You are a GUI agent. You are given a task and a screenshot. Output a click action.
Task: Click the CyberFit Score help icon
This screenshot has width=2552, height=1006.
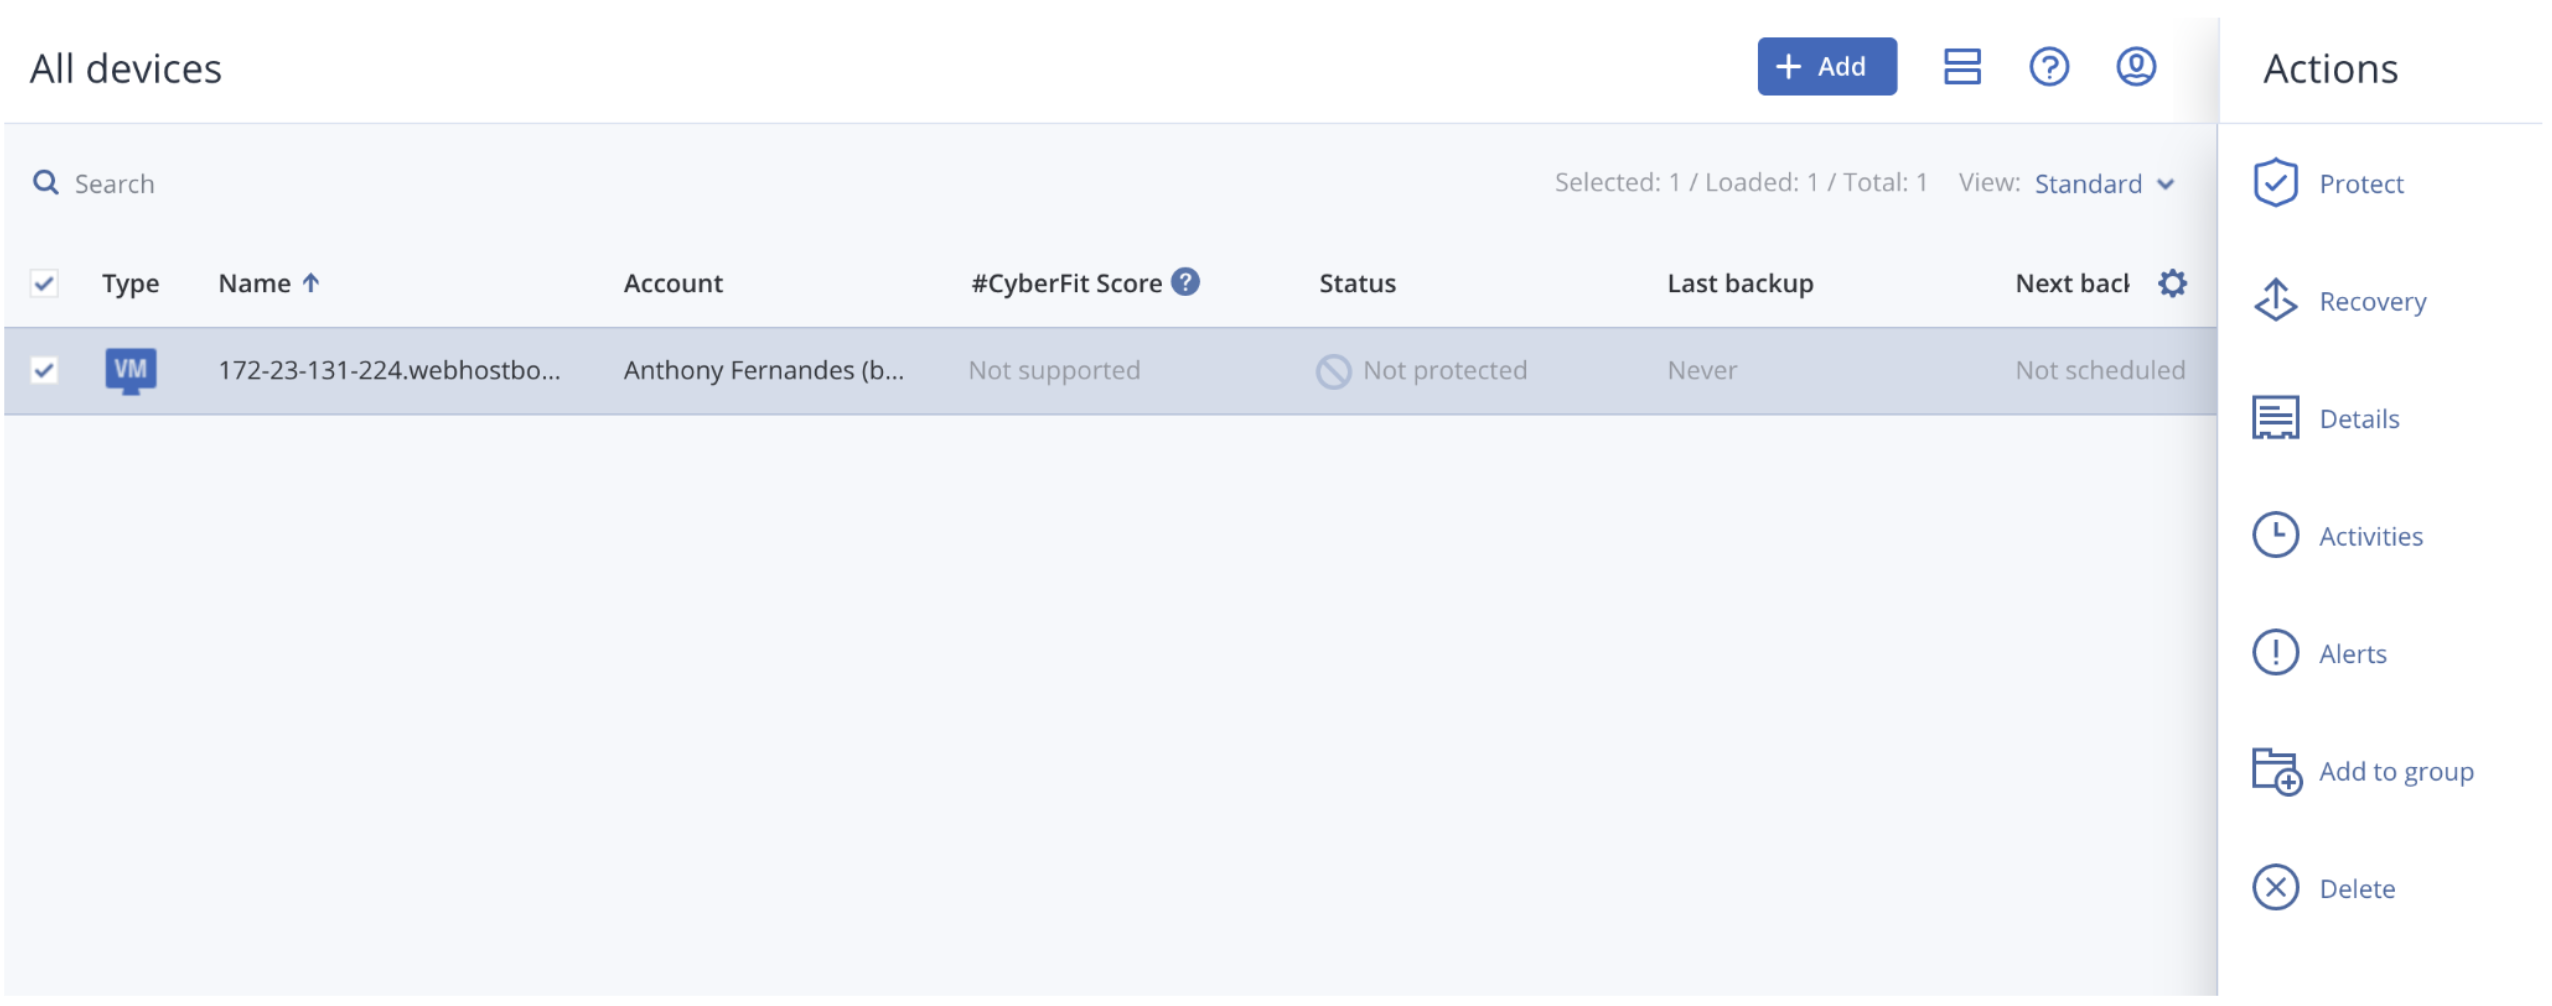[x=1188, y=281]
